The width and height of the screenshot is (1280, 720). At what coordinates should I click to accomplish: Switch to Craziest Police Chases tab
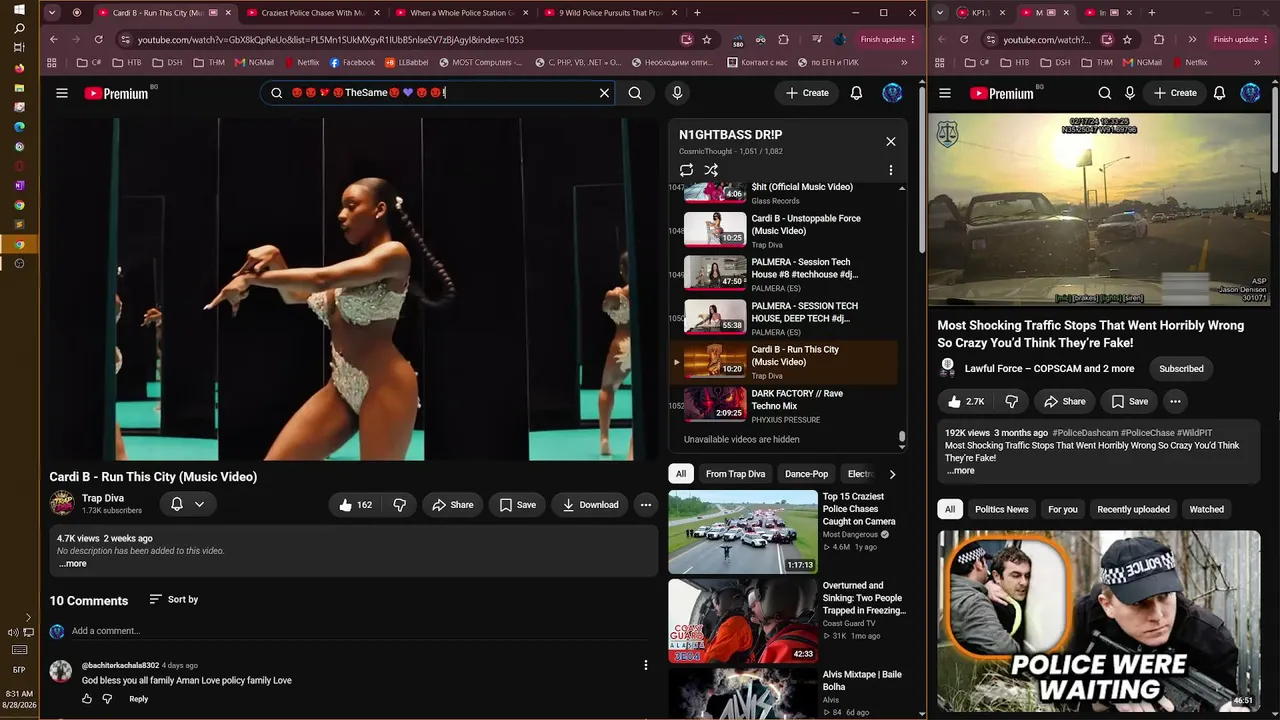[311, 13]
